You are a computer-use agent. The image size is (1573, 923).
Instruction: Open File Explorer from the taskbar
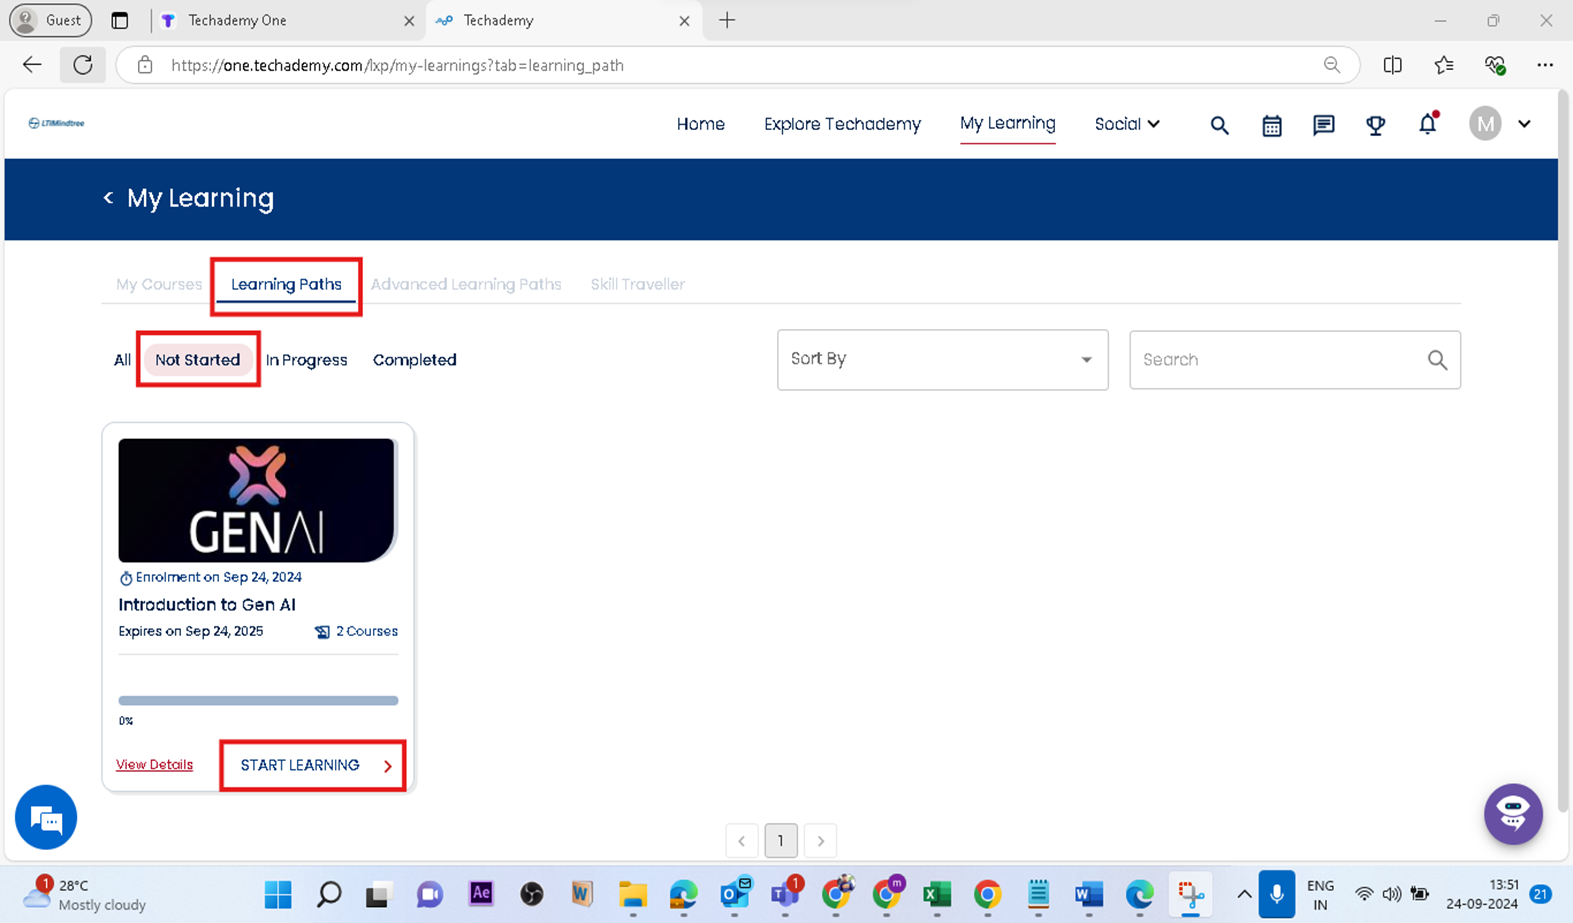coord(633,894)
